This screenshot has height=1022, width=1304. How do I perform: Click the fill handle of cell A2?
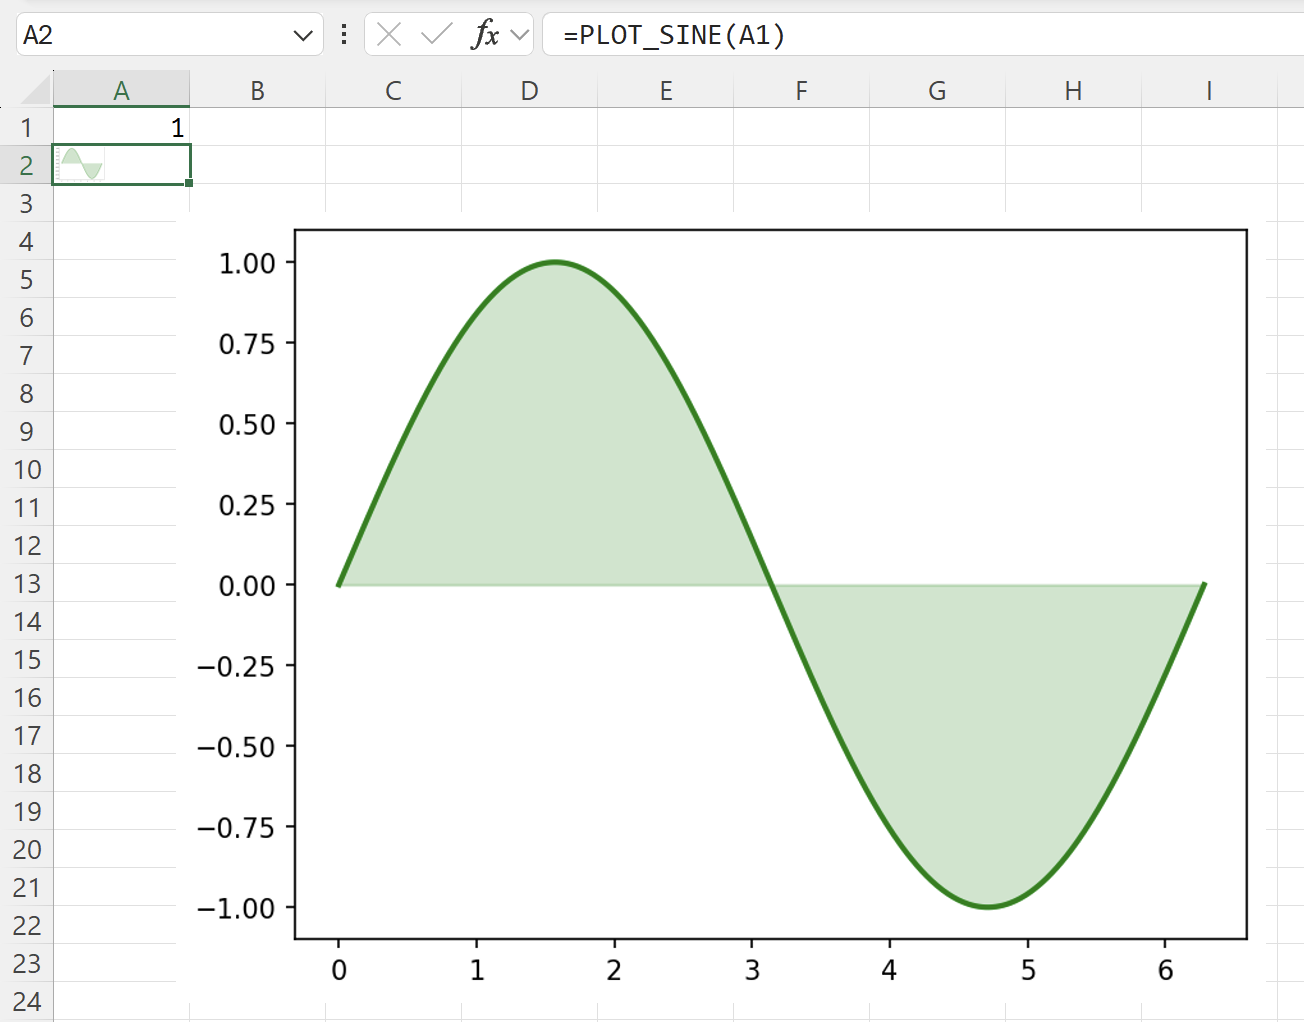[x=189, y=183]
